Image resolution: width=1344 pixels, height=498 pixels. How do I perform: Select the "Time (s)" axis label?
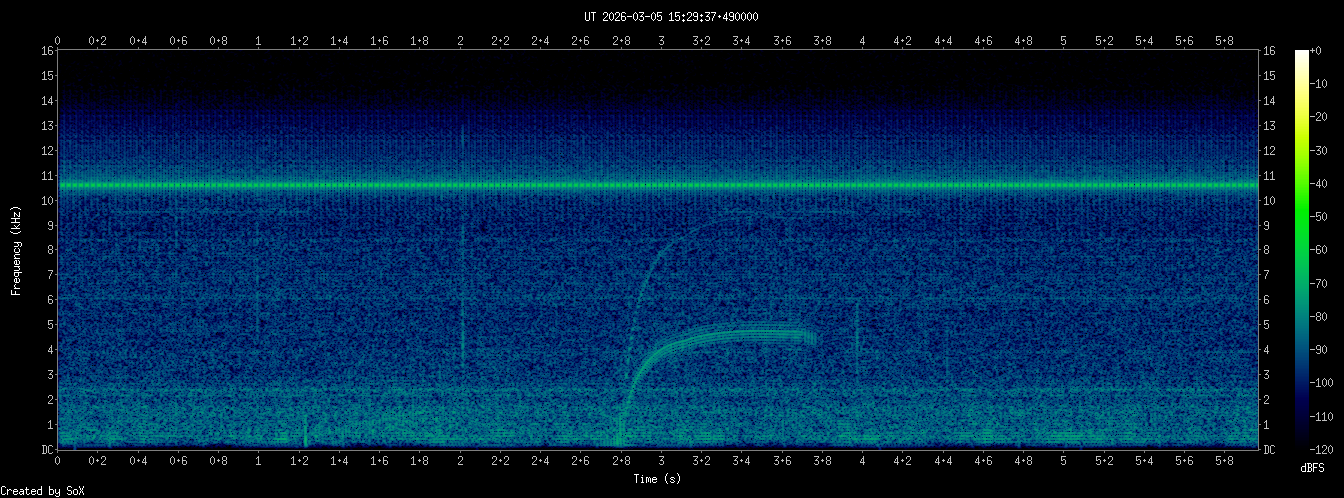click(x=658, y=479)
